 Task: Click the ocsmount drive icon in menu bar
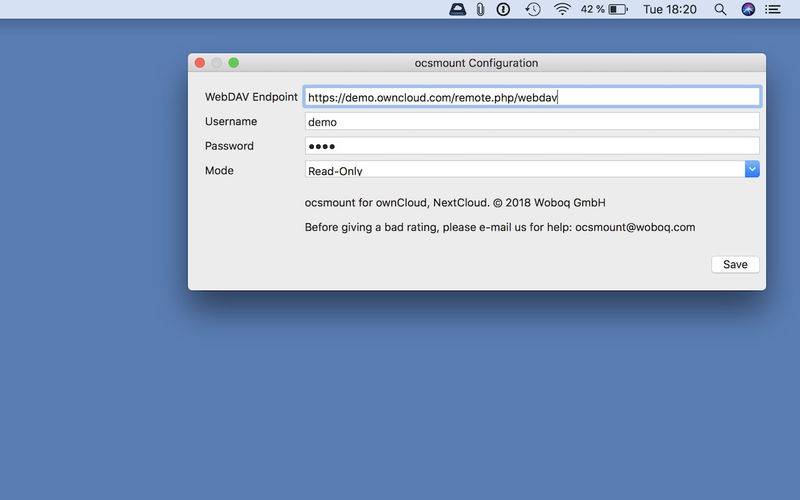(457, 9)
